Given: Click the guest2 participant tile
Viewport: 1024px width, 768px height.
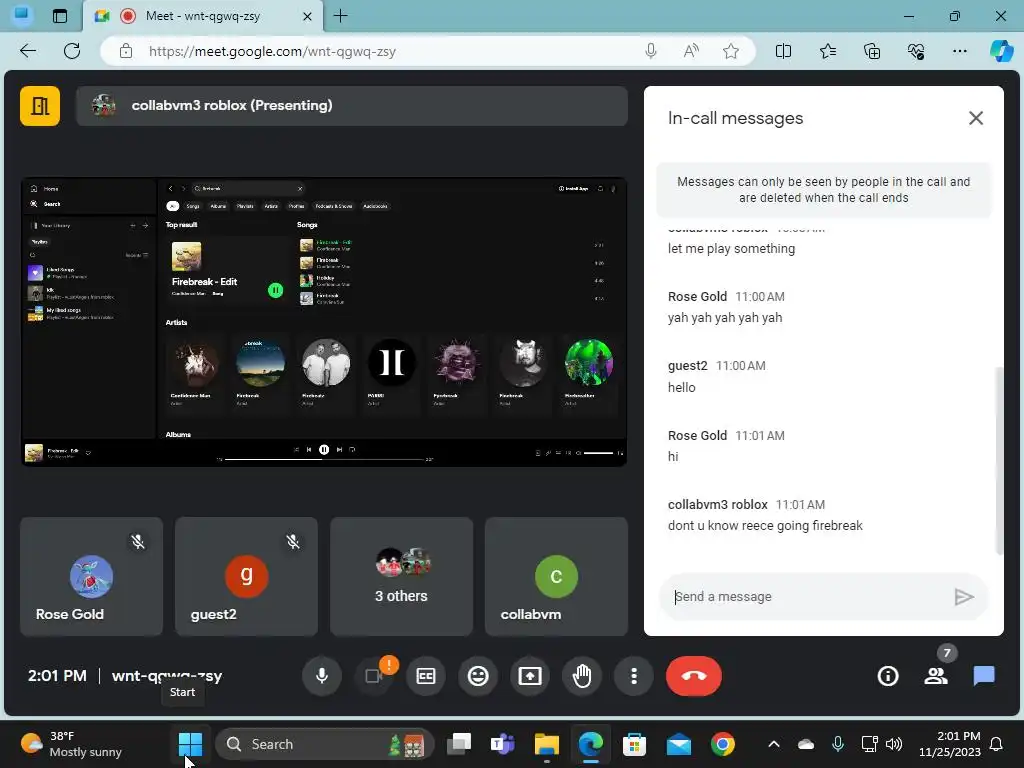Looking at the screenshot, I should coord(246,577).
